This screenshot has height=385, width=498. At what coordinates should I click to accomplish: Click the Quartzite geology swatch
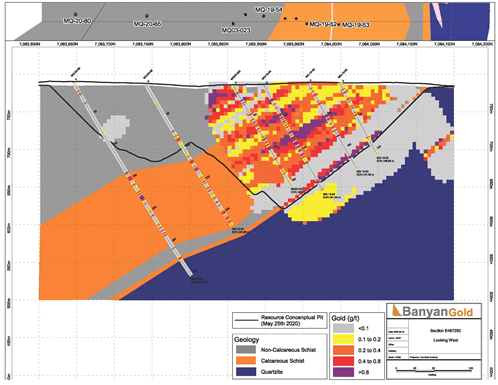point(246,372)
